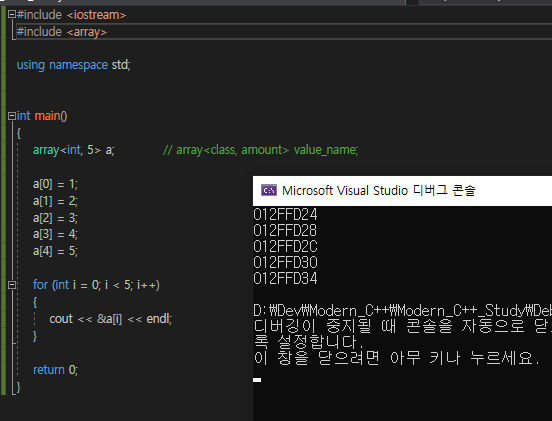This screenshot has height=421, width=552.
Task: Click the 'for (int i = 0; i < 5; i++)' line
Action: 96,285
